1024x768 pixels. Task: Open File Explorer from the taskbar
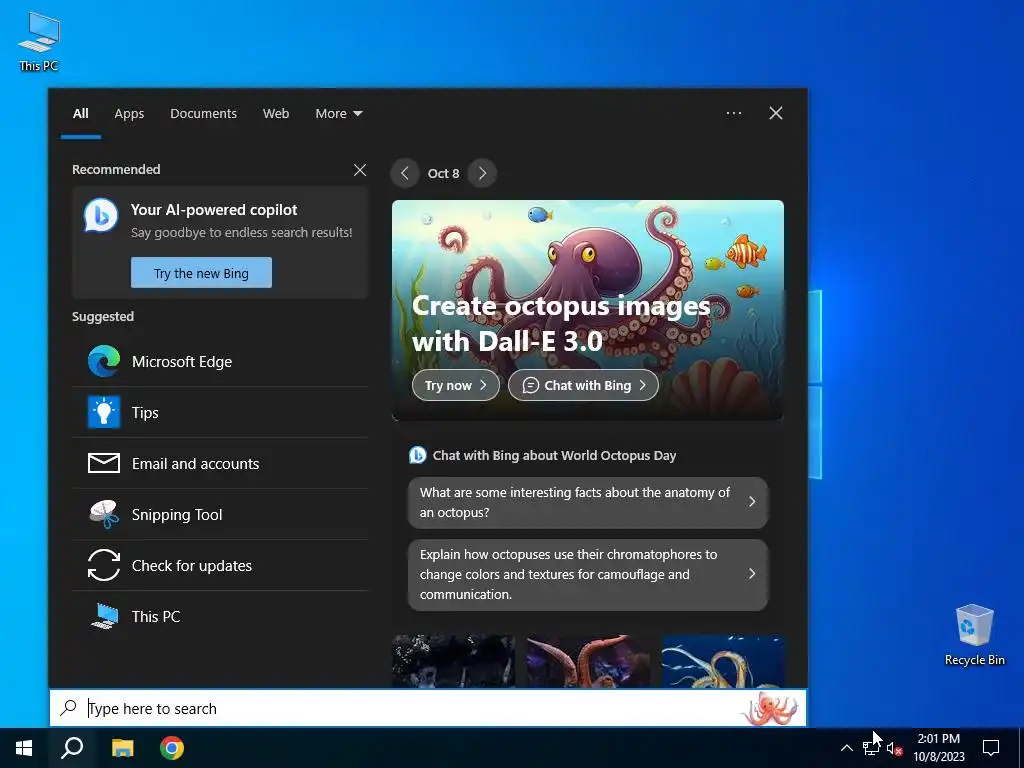[x=122, y=748]
